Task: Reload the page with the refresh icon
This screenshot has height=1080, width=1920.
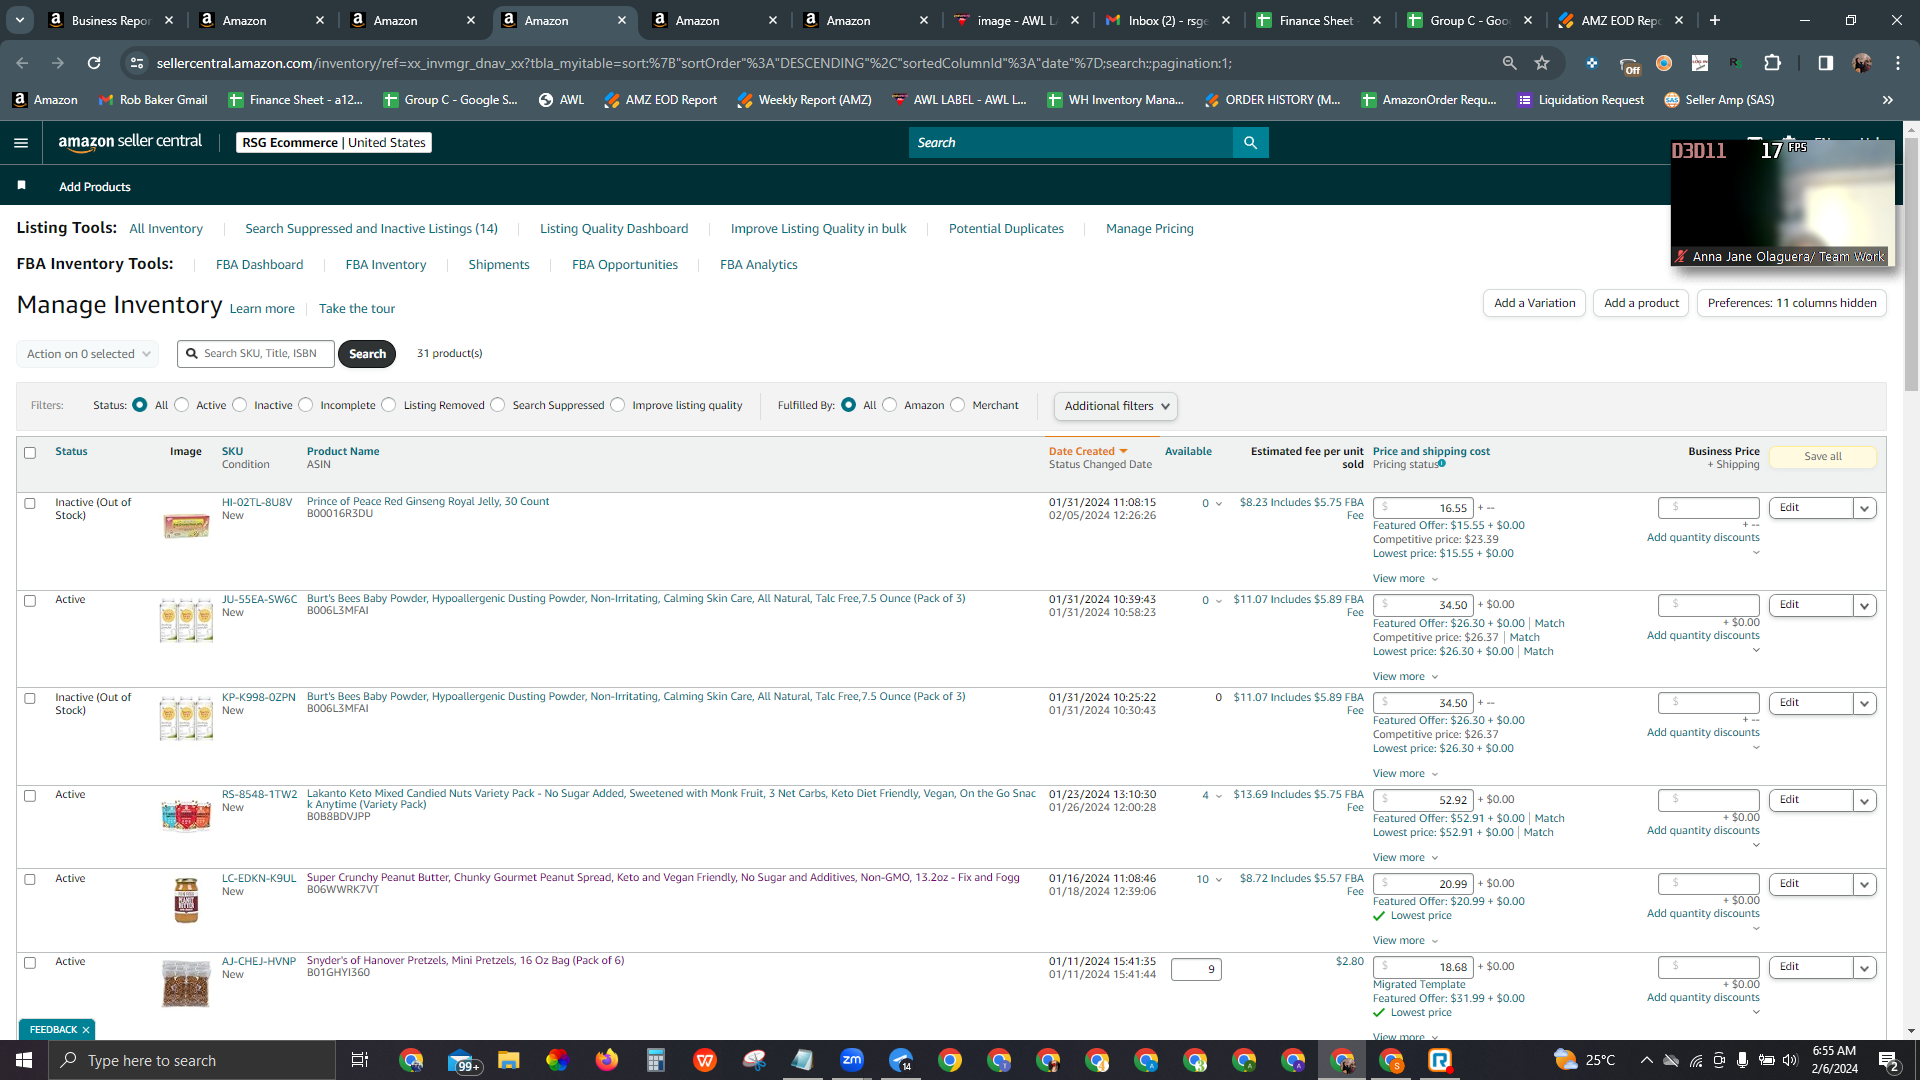Action: pyautogui.click(x=94, y=63)
